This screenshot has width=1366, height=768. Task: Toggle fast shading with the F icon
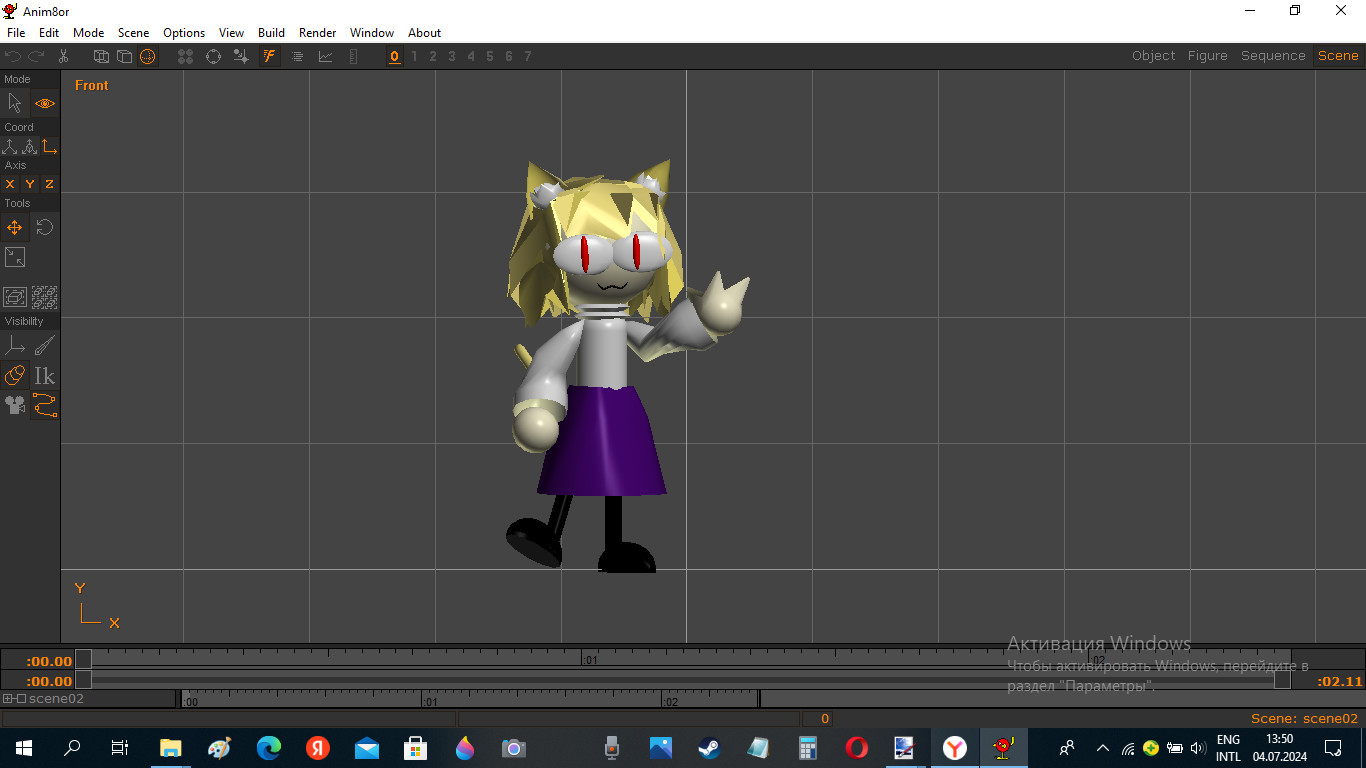pos(268,56)
